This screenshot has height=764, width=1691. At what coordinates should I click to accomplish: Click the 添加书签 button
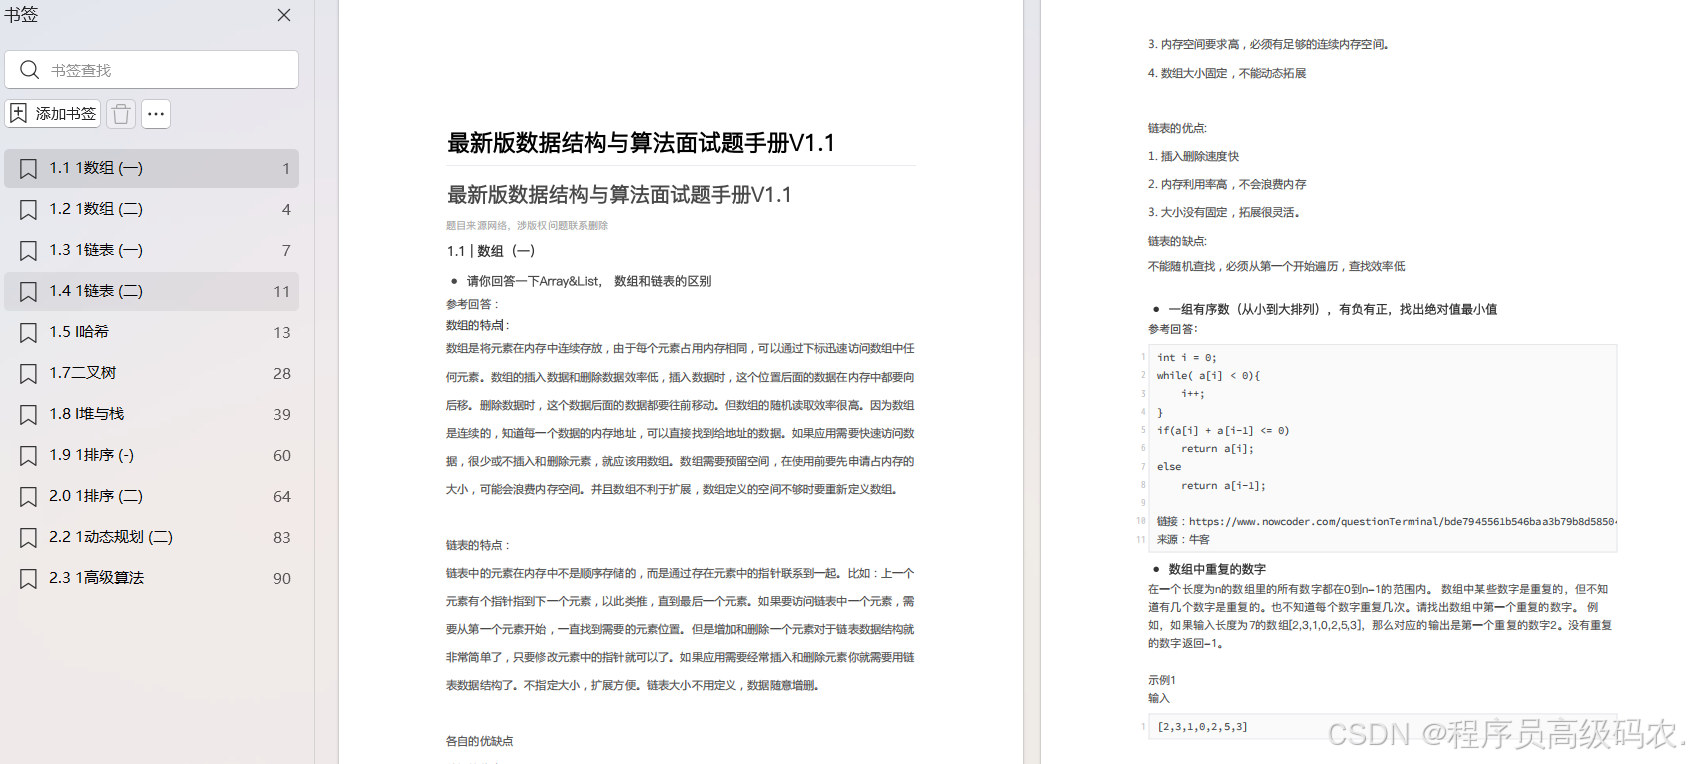click(x=53, y=114)
